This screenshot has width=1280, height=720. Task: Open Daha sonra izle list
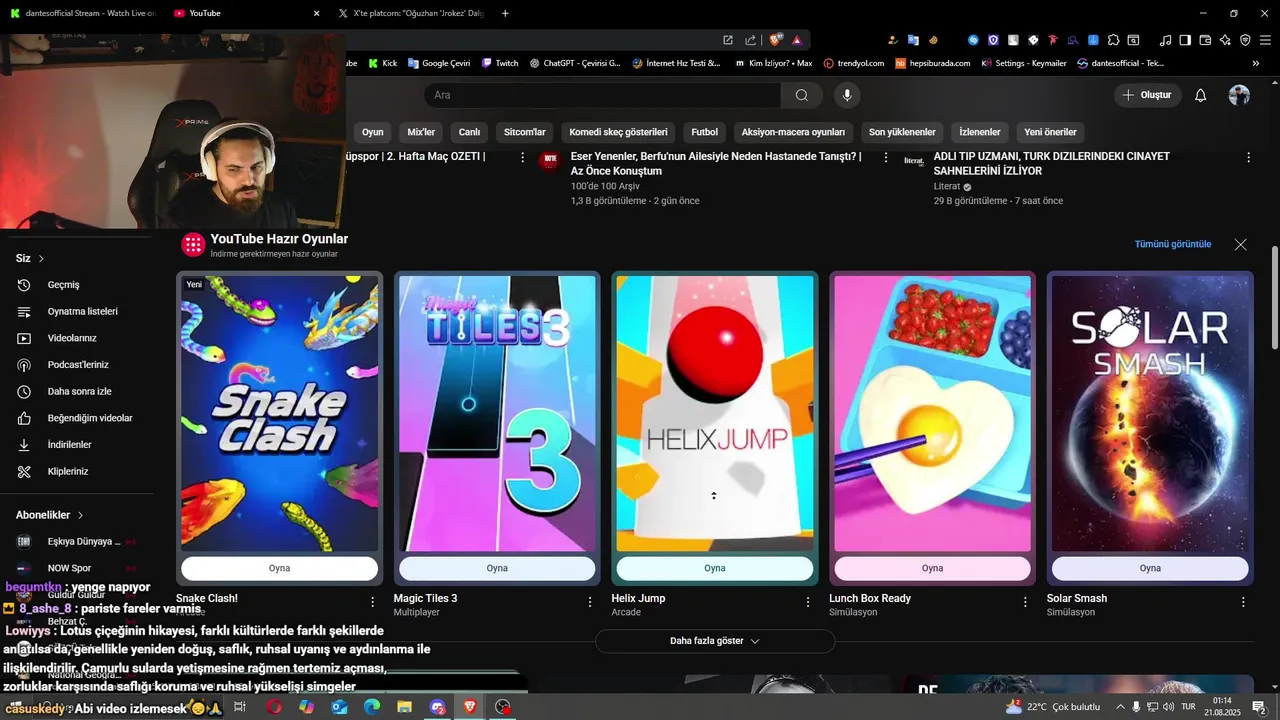point(77,391)
